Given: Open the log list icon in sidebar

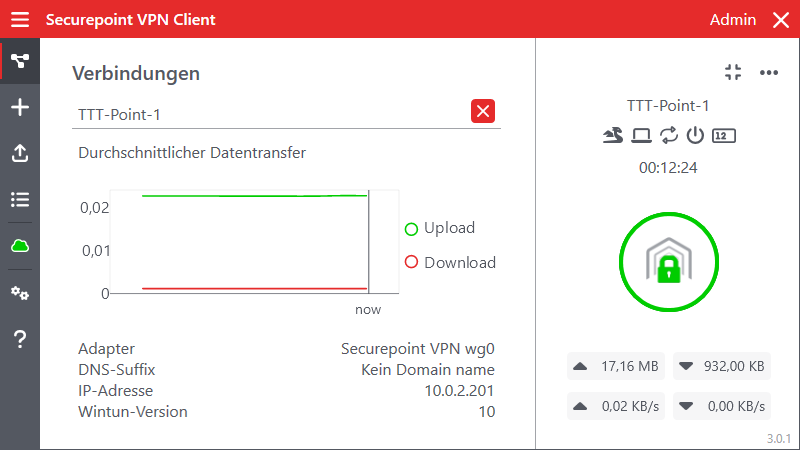Looking at the screenshot, I should (20, 199).
